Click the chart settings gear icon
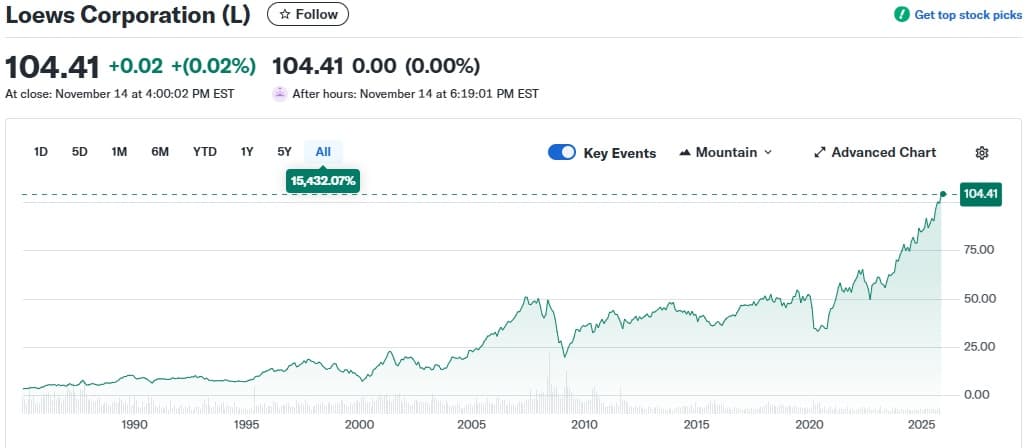1036x448 pixels. pyautogui.click(x=981, y=153)
